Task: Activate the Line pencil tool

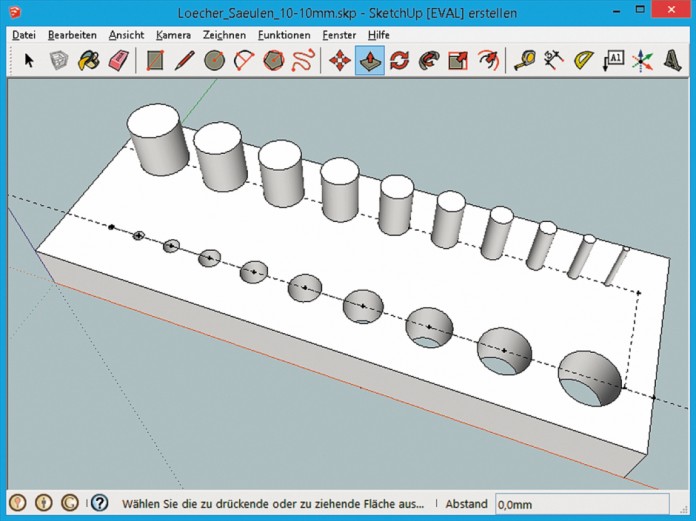Action: click(x=184, y=61)
